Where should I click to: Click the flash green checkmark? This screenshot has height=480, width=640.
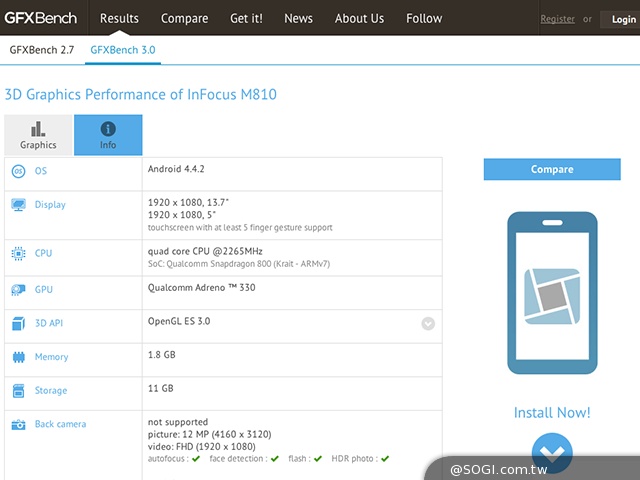pos(318,459)
